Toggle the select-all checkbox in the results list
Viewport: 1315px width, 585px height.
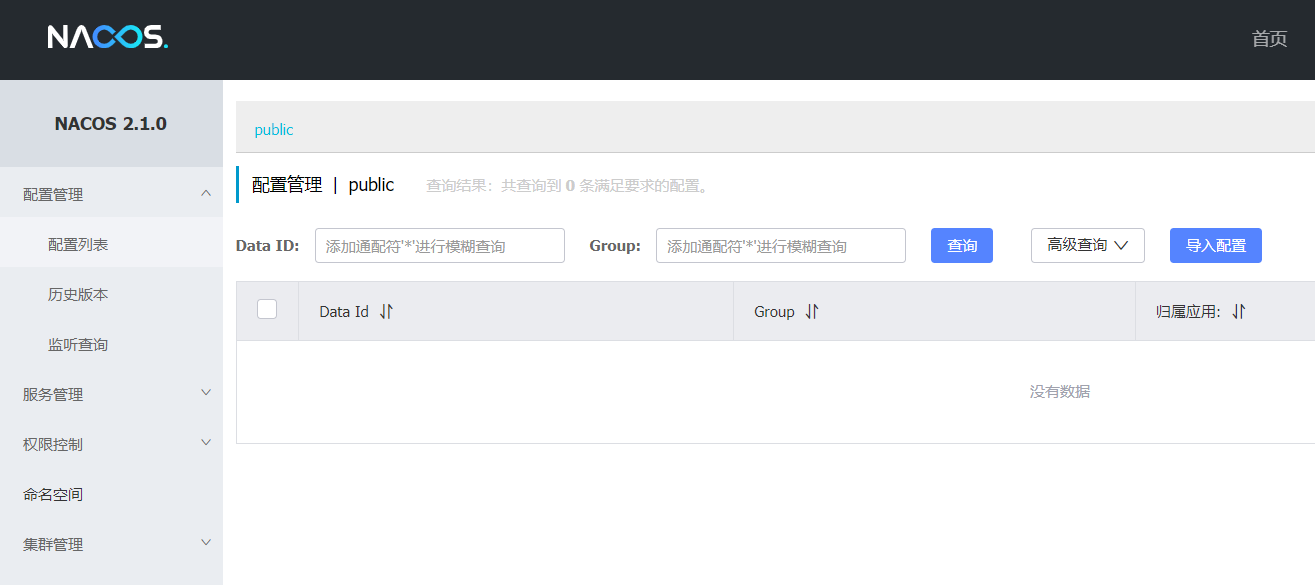pyautogui.click(x=267, y=309)
